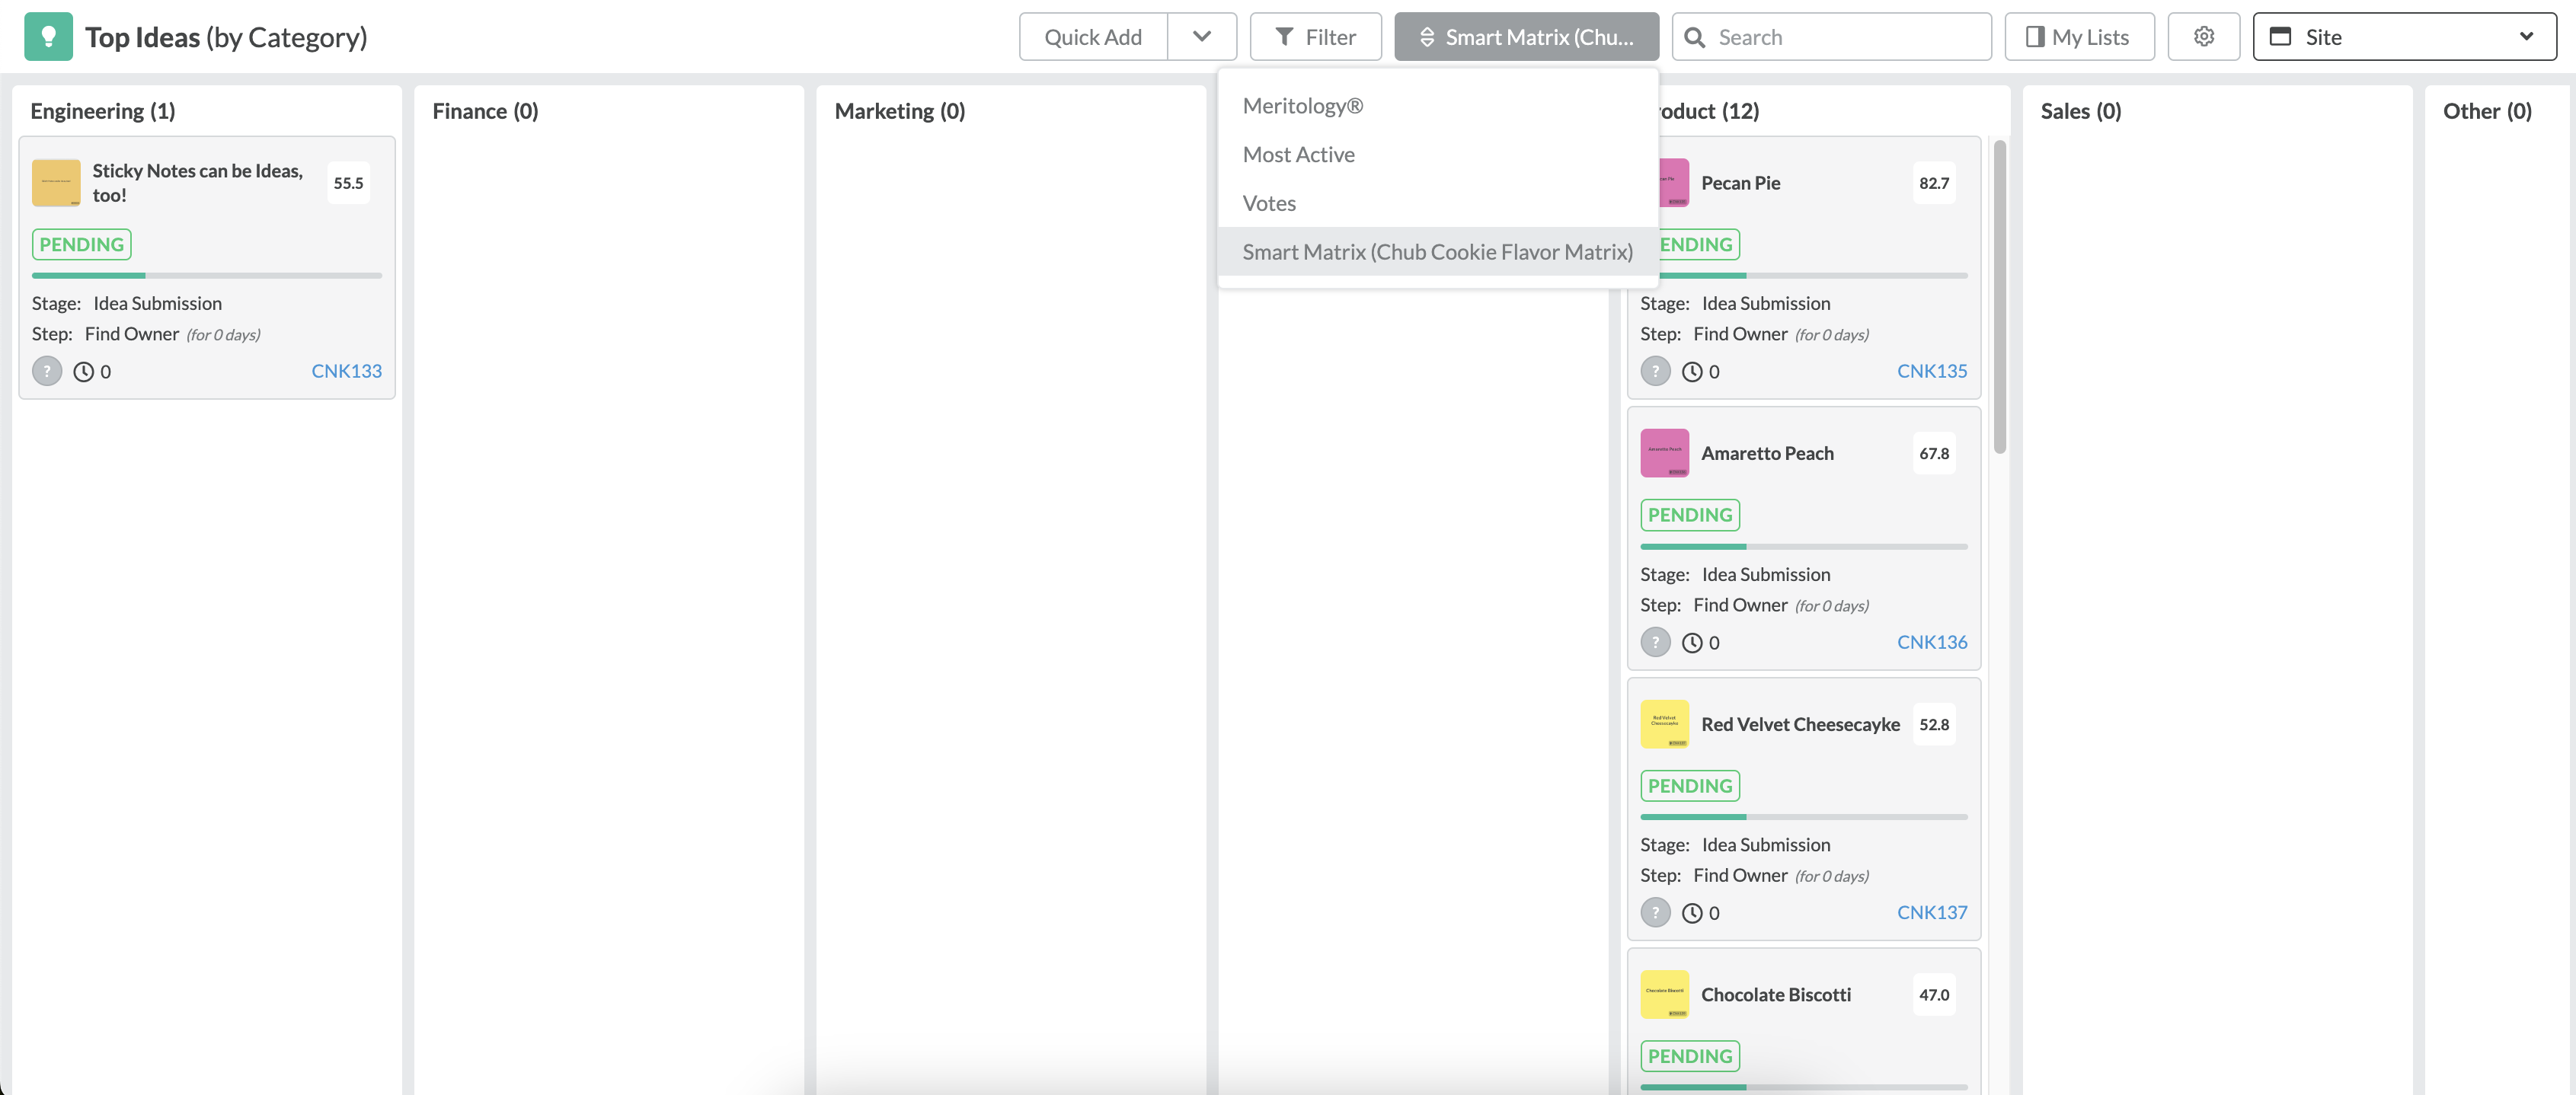Open the Pecan Pie pink thumbnail

tap(1674, 183)
